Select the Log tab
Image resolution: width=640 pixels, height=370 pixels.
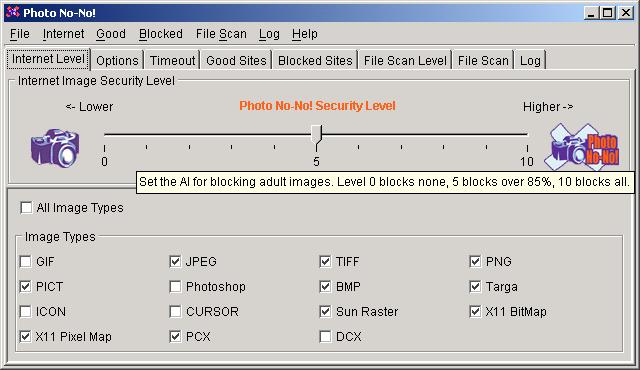[x=530, y=60]
